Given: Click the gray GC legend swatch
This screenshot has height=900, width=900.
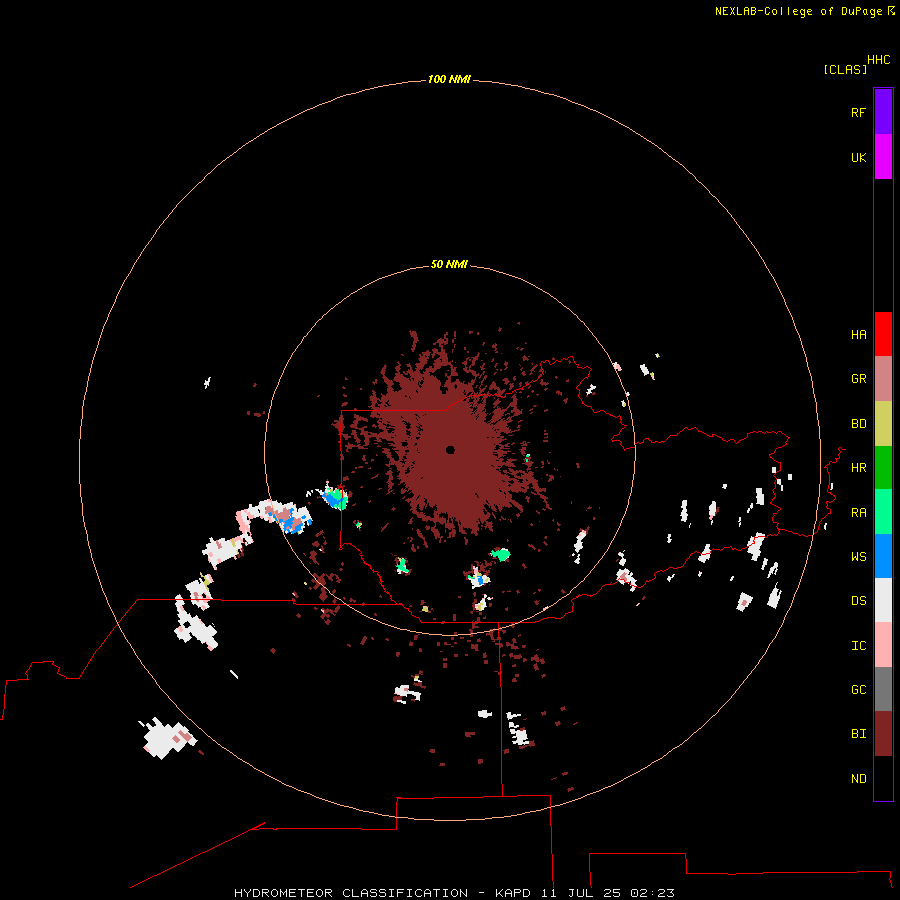Looking at the screenshot, I should coord(883,689).
